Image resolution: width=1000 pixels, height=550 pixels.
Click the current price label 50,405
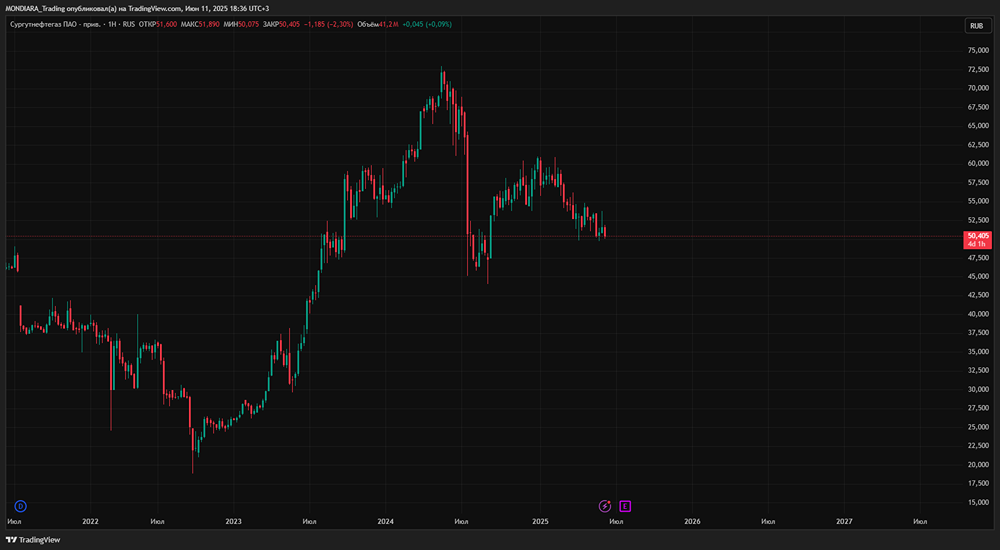(x=978, y=235)
